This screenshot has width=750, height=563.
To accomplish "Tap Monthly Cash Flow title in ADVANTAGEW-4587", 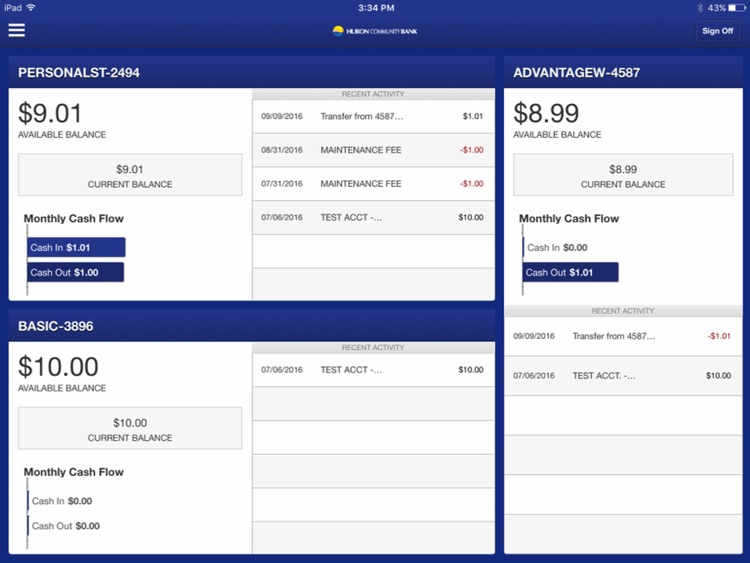I will 569,219.
